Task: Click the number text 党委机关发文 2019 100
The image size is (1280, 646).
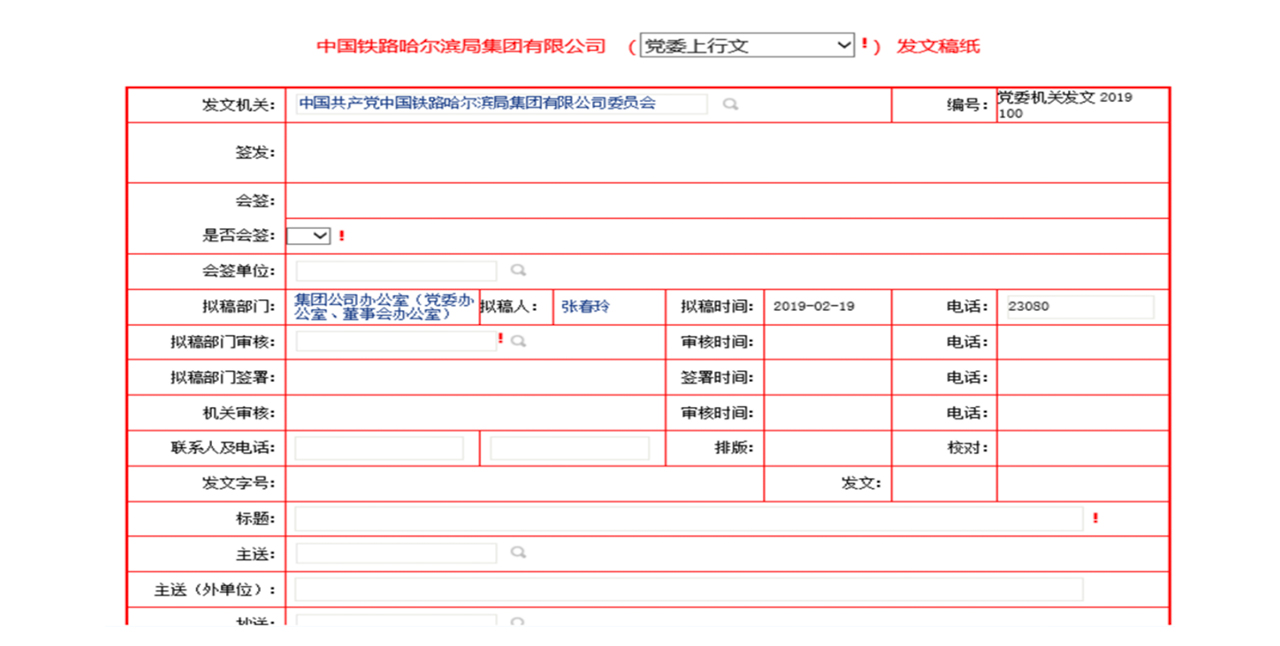Action: pos(1065,105)
